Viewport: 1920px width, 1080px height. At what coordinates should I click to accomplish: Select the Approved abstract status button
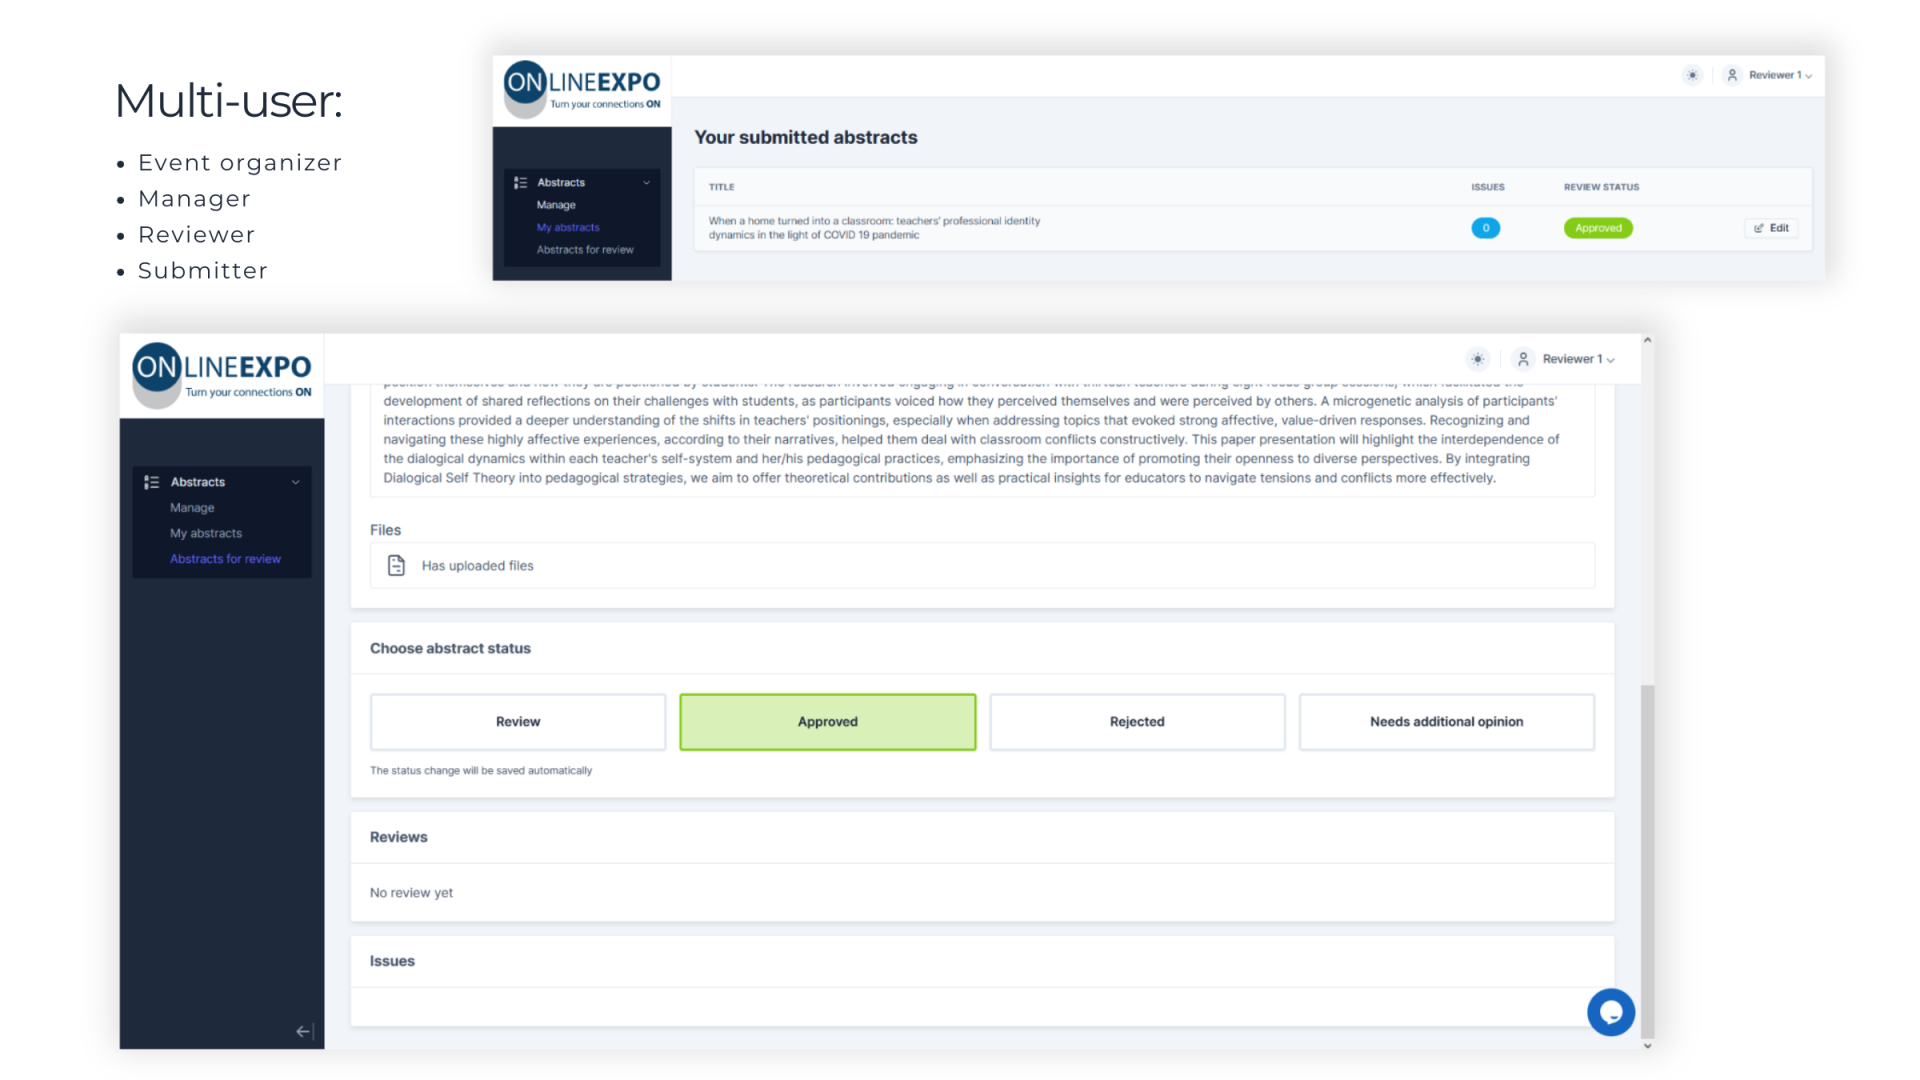(827, 721)
